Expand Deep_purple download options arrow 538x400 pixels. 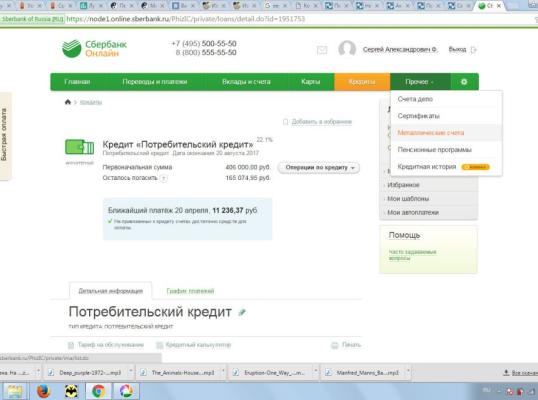(131, 372)
